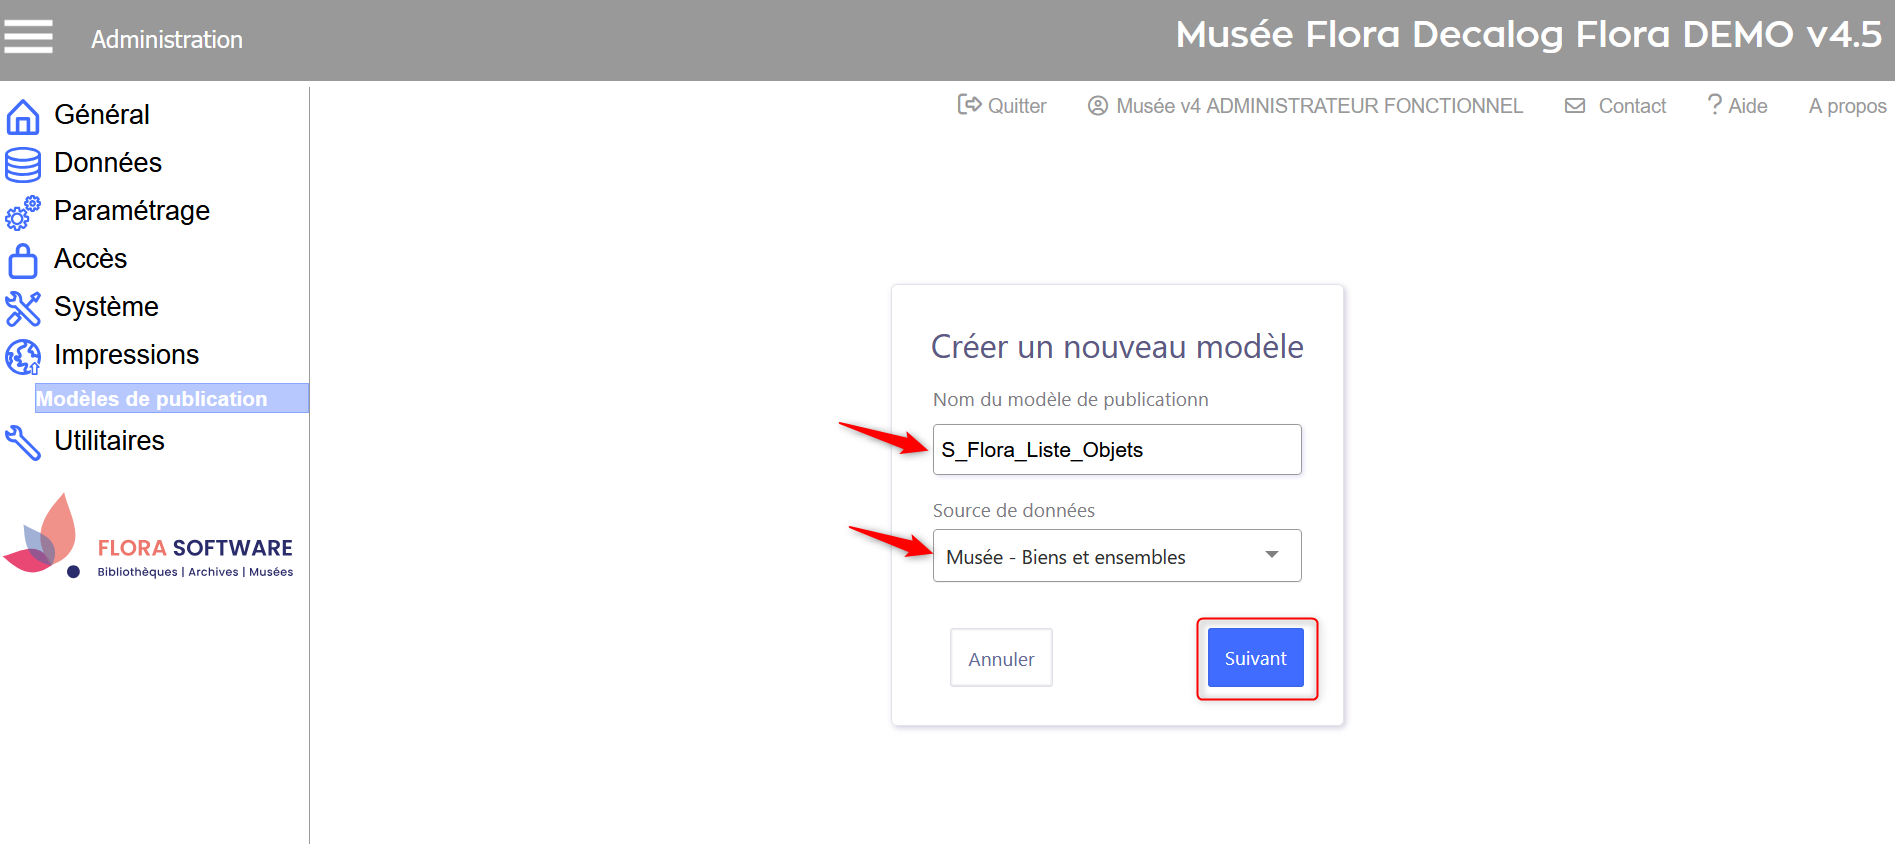
Task: Click the Système tools icon
Action: point(23,308)
